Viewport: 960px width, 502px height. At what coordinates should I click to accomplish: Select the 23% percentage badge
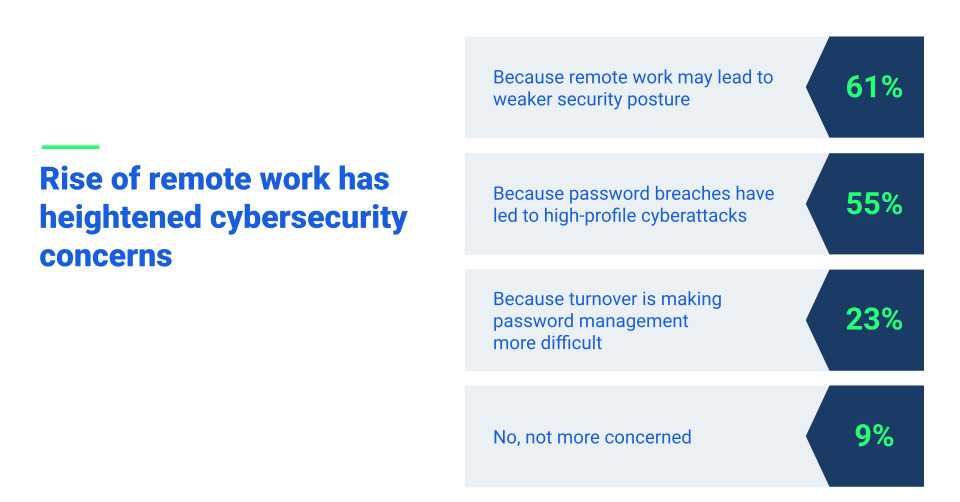point(874,320)
